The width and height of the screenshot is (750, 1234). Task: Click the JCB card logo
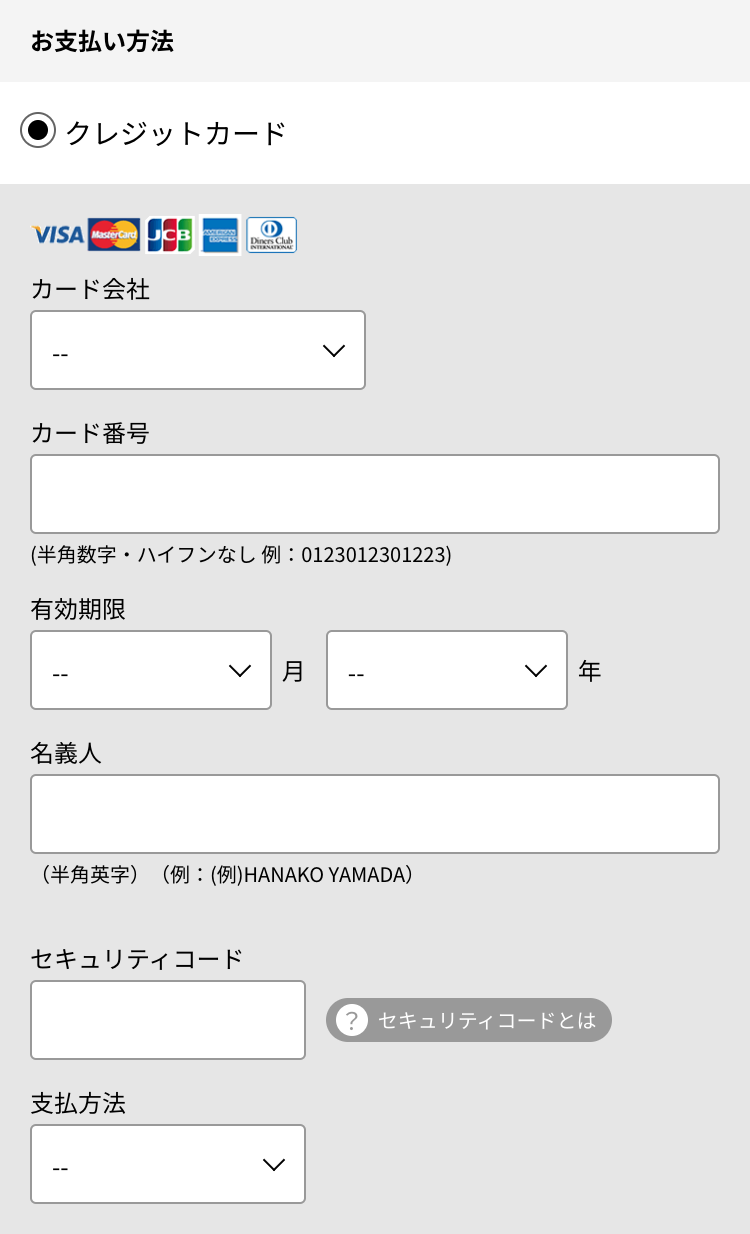tap(169, 235)
